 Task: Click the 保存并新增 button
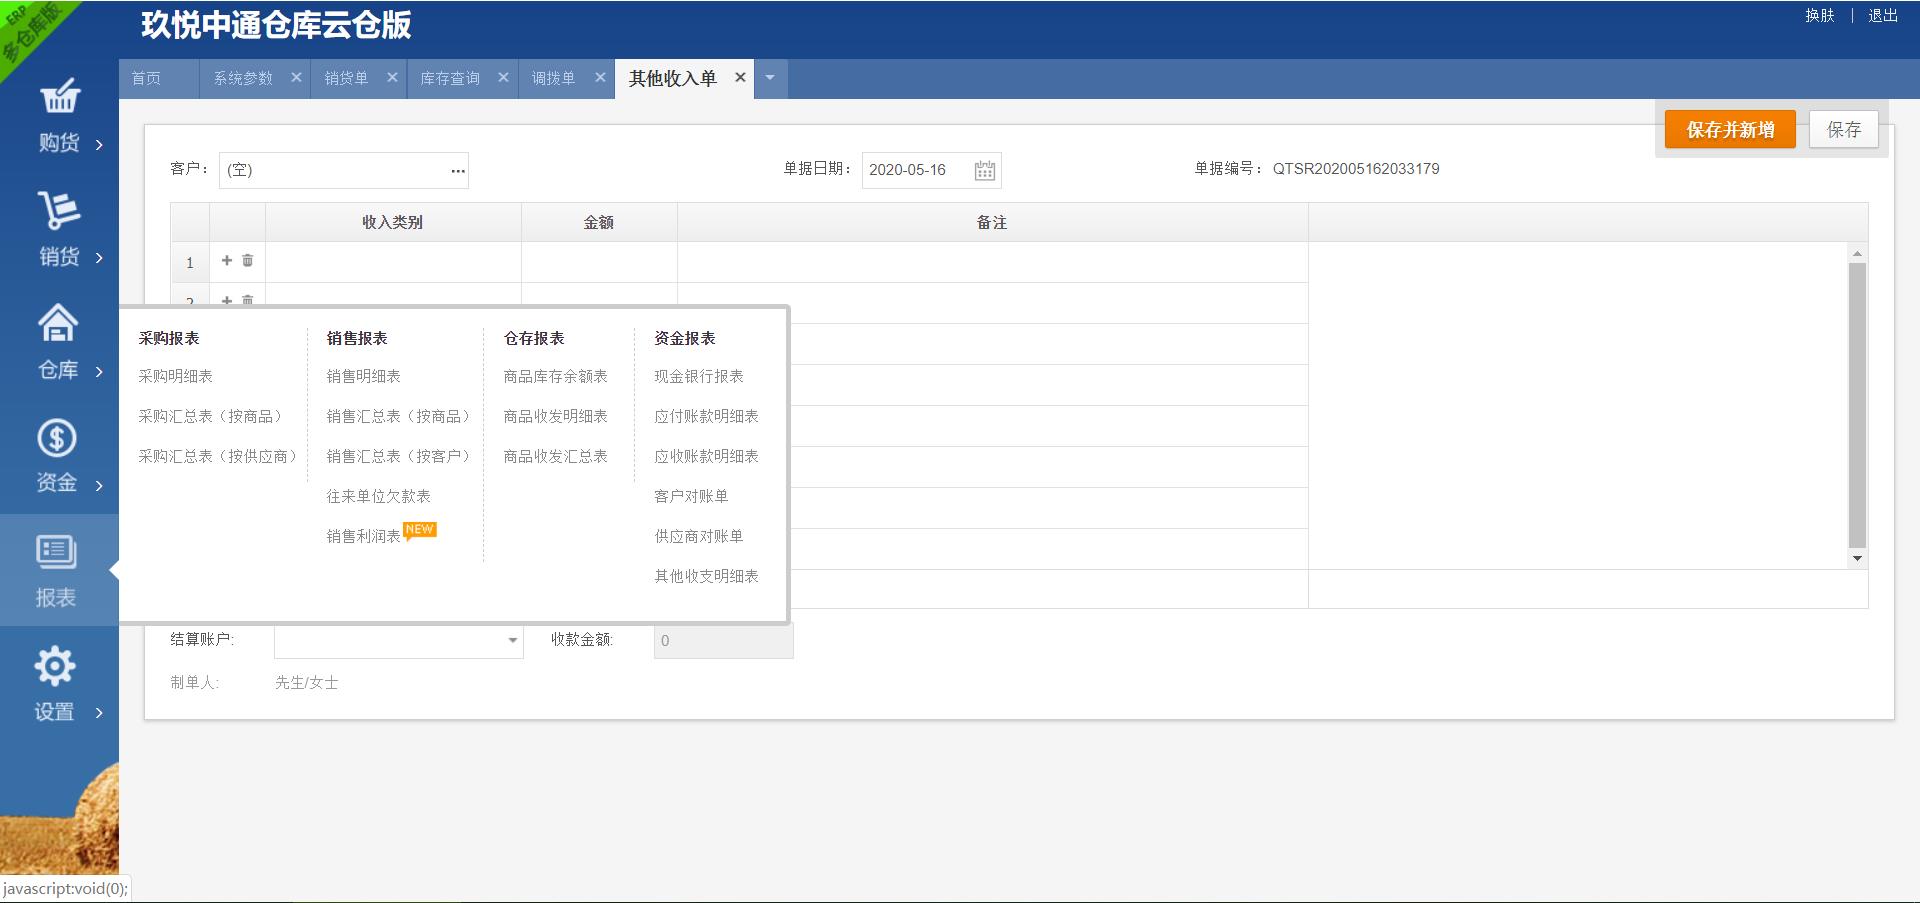pyautogui.click(x=1730, y=130)
